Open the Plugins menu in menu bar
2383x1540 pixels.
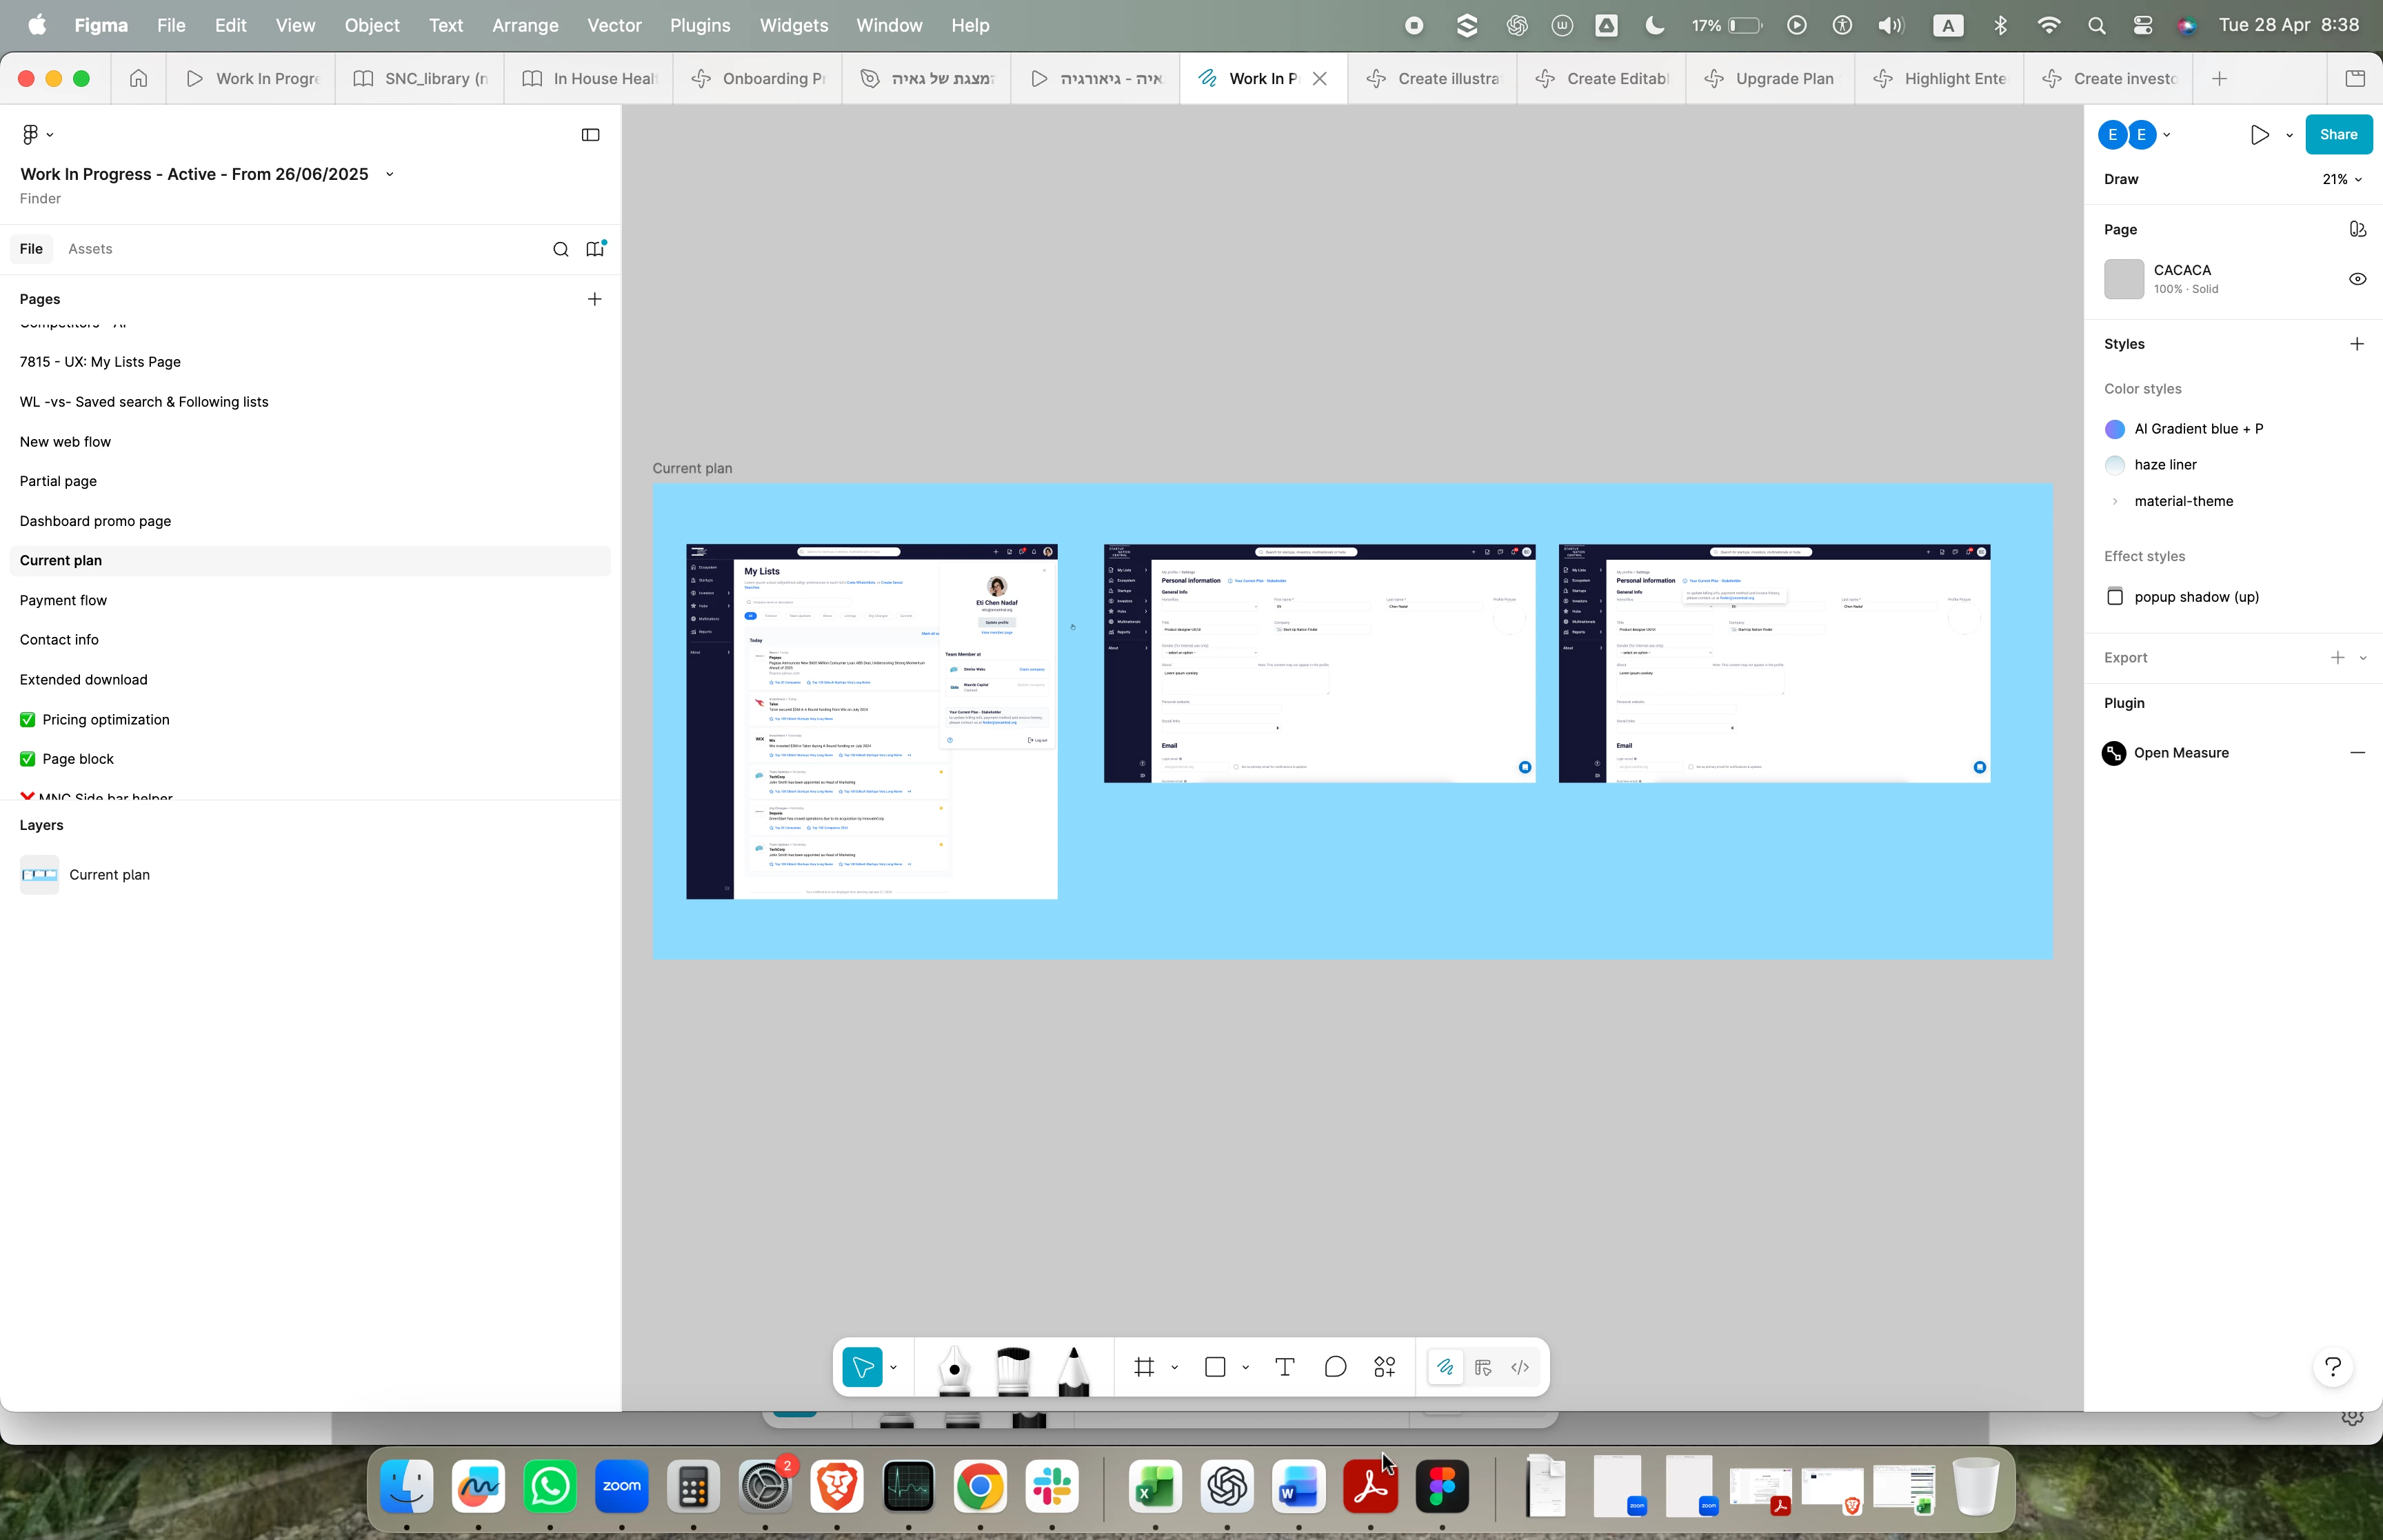coord(699,25)
